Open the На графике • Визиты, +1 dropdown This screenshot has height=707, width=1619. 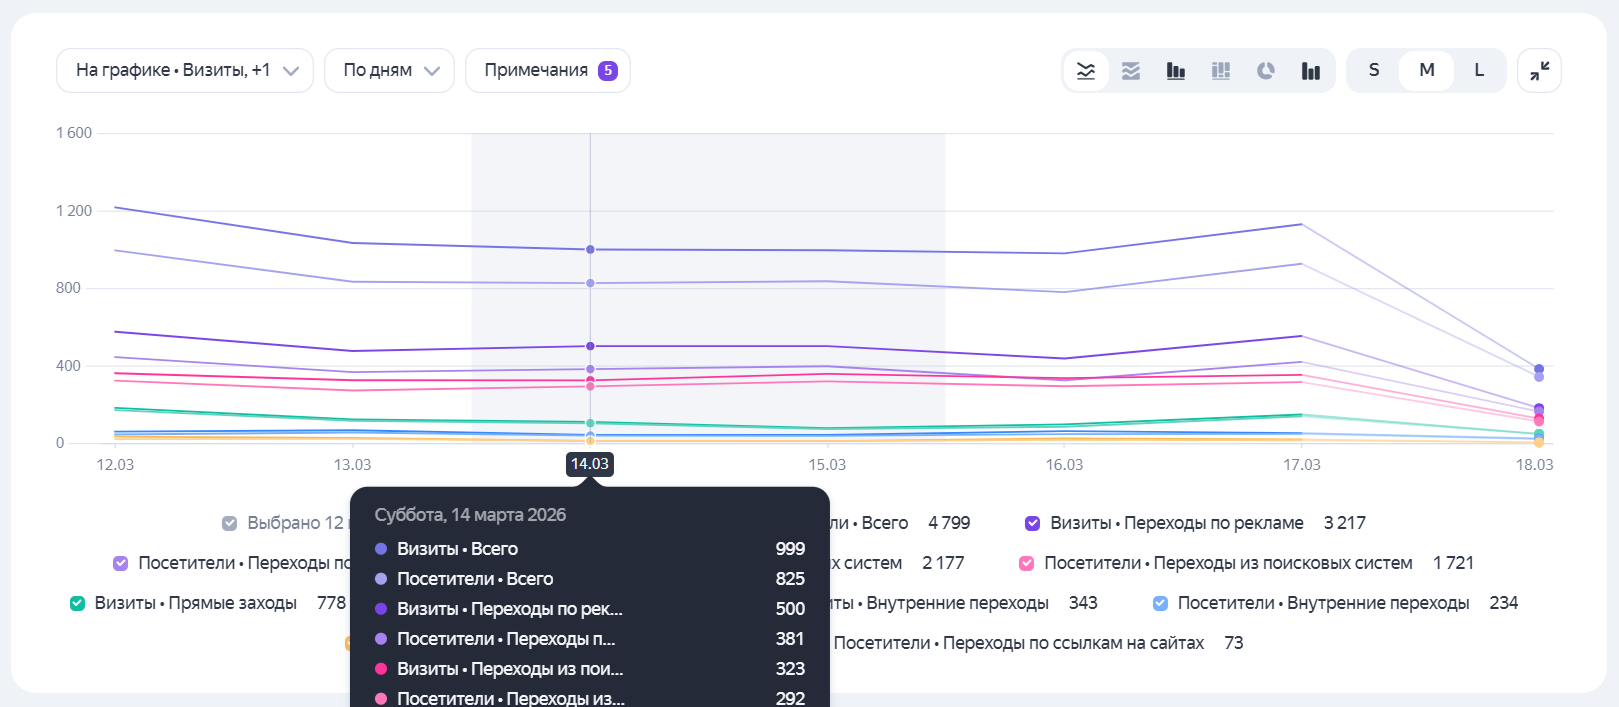pos(185,71)
